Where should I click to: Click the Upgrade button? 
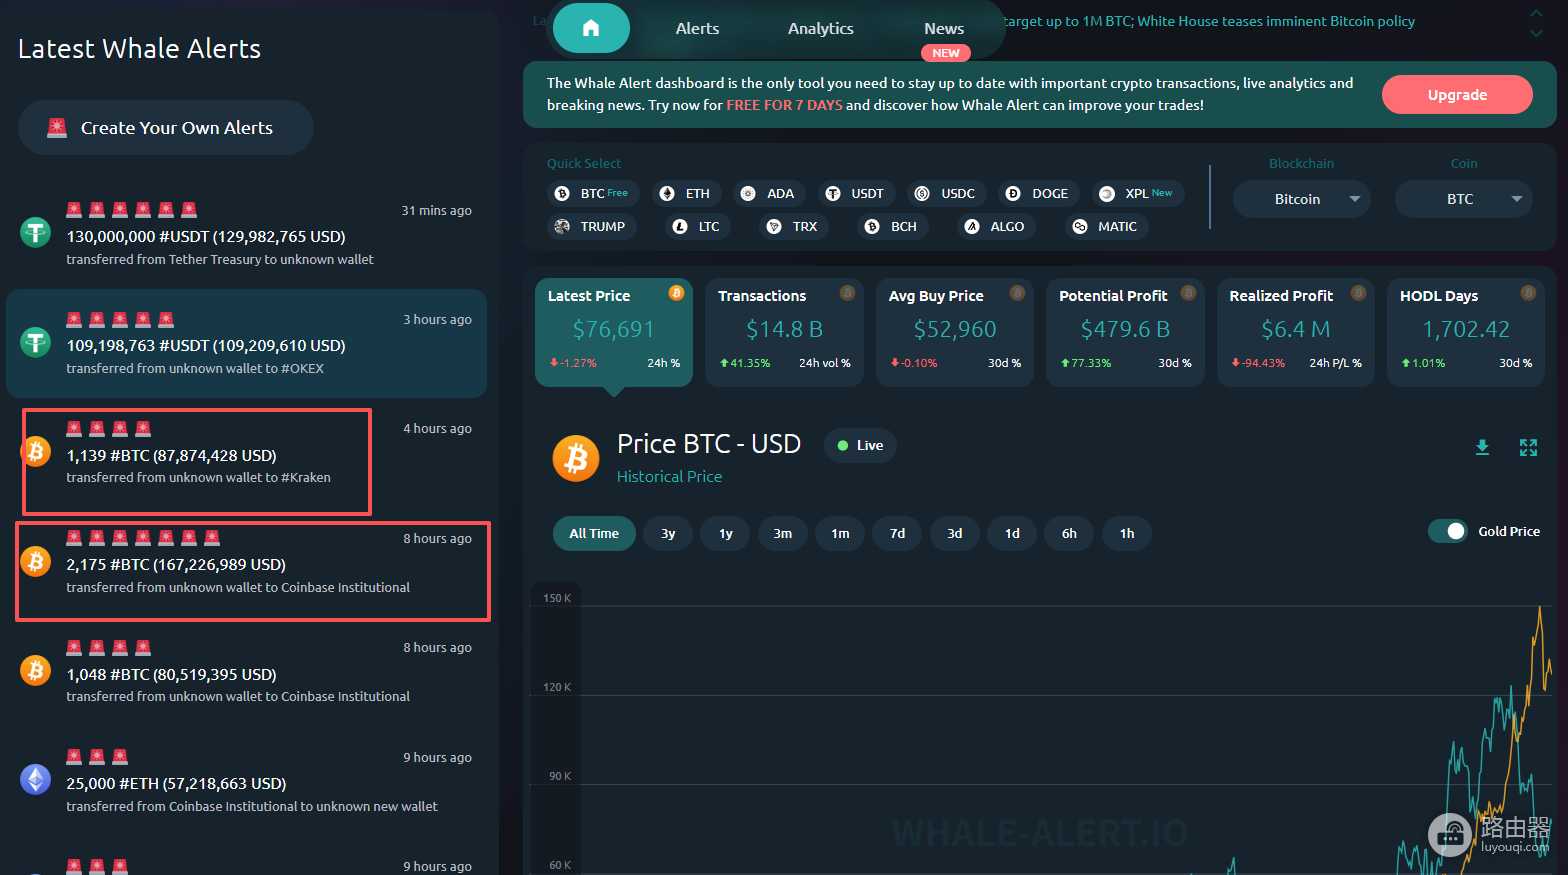point(1457,95)
